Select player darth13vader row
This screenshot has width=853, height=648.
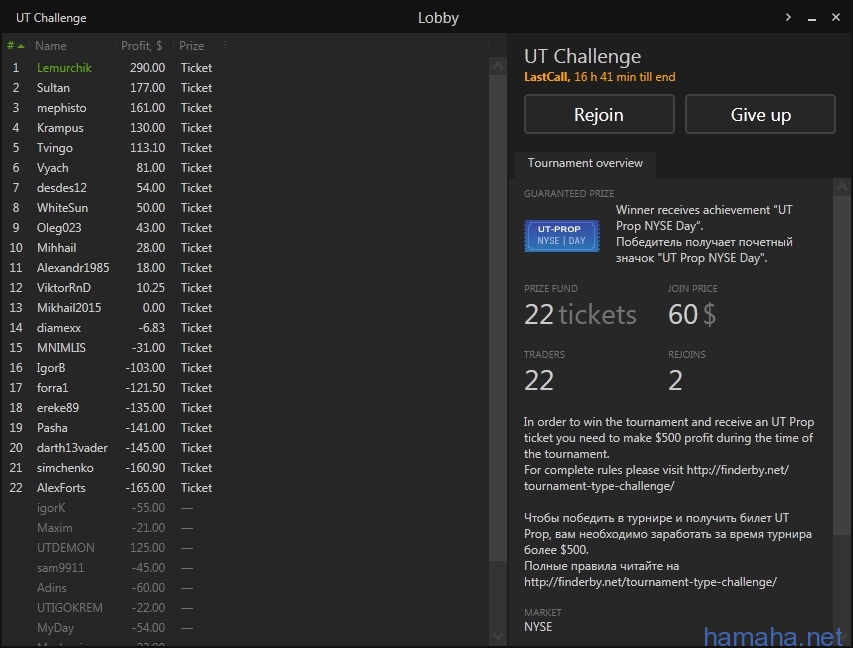(246, 448)
